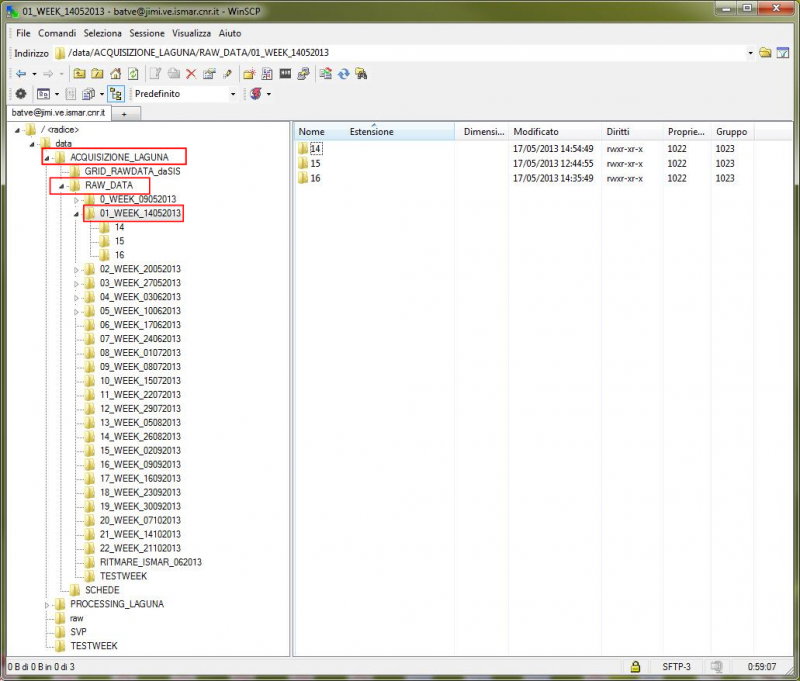Sort files by Dimensi... column header

coord(482,132)
